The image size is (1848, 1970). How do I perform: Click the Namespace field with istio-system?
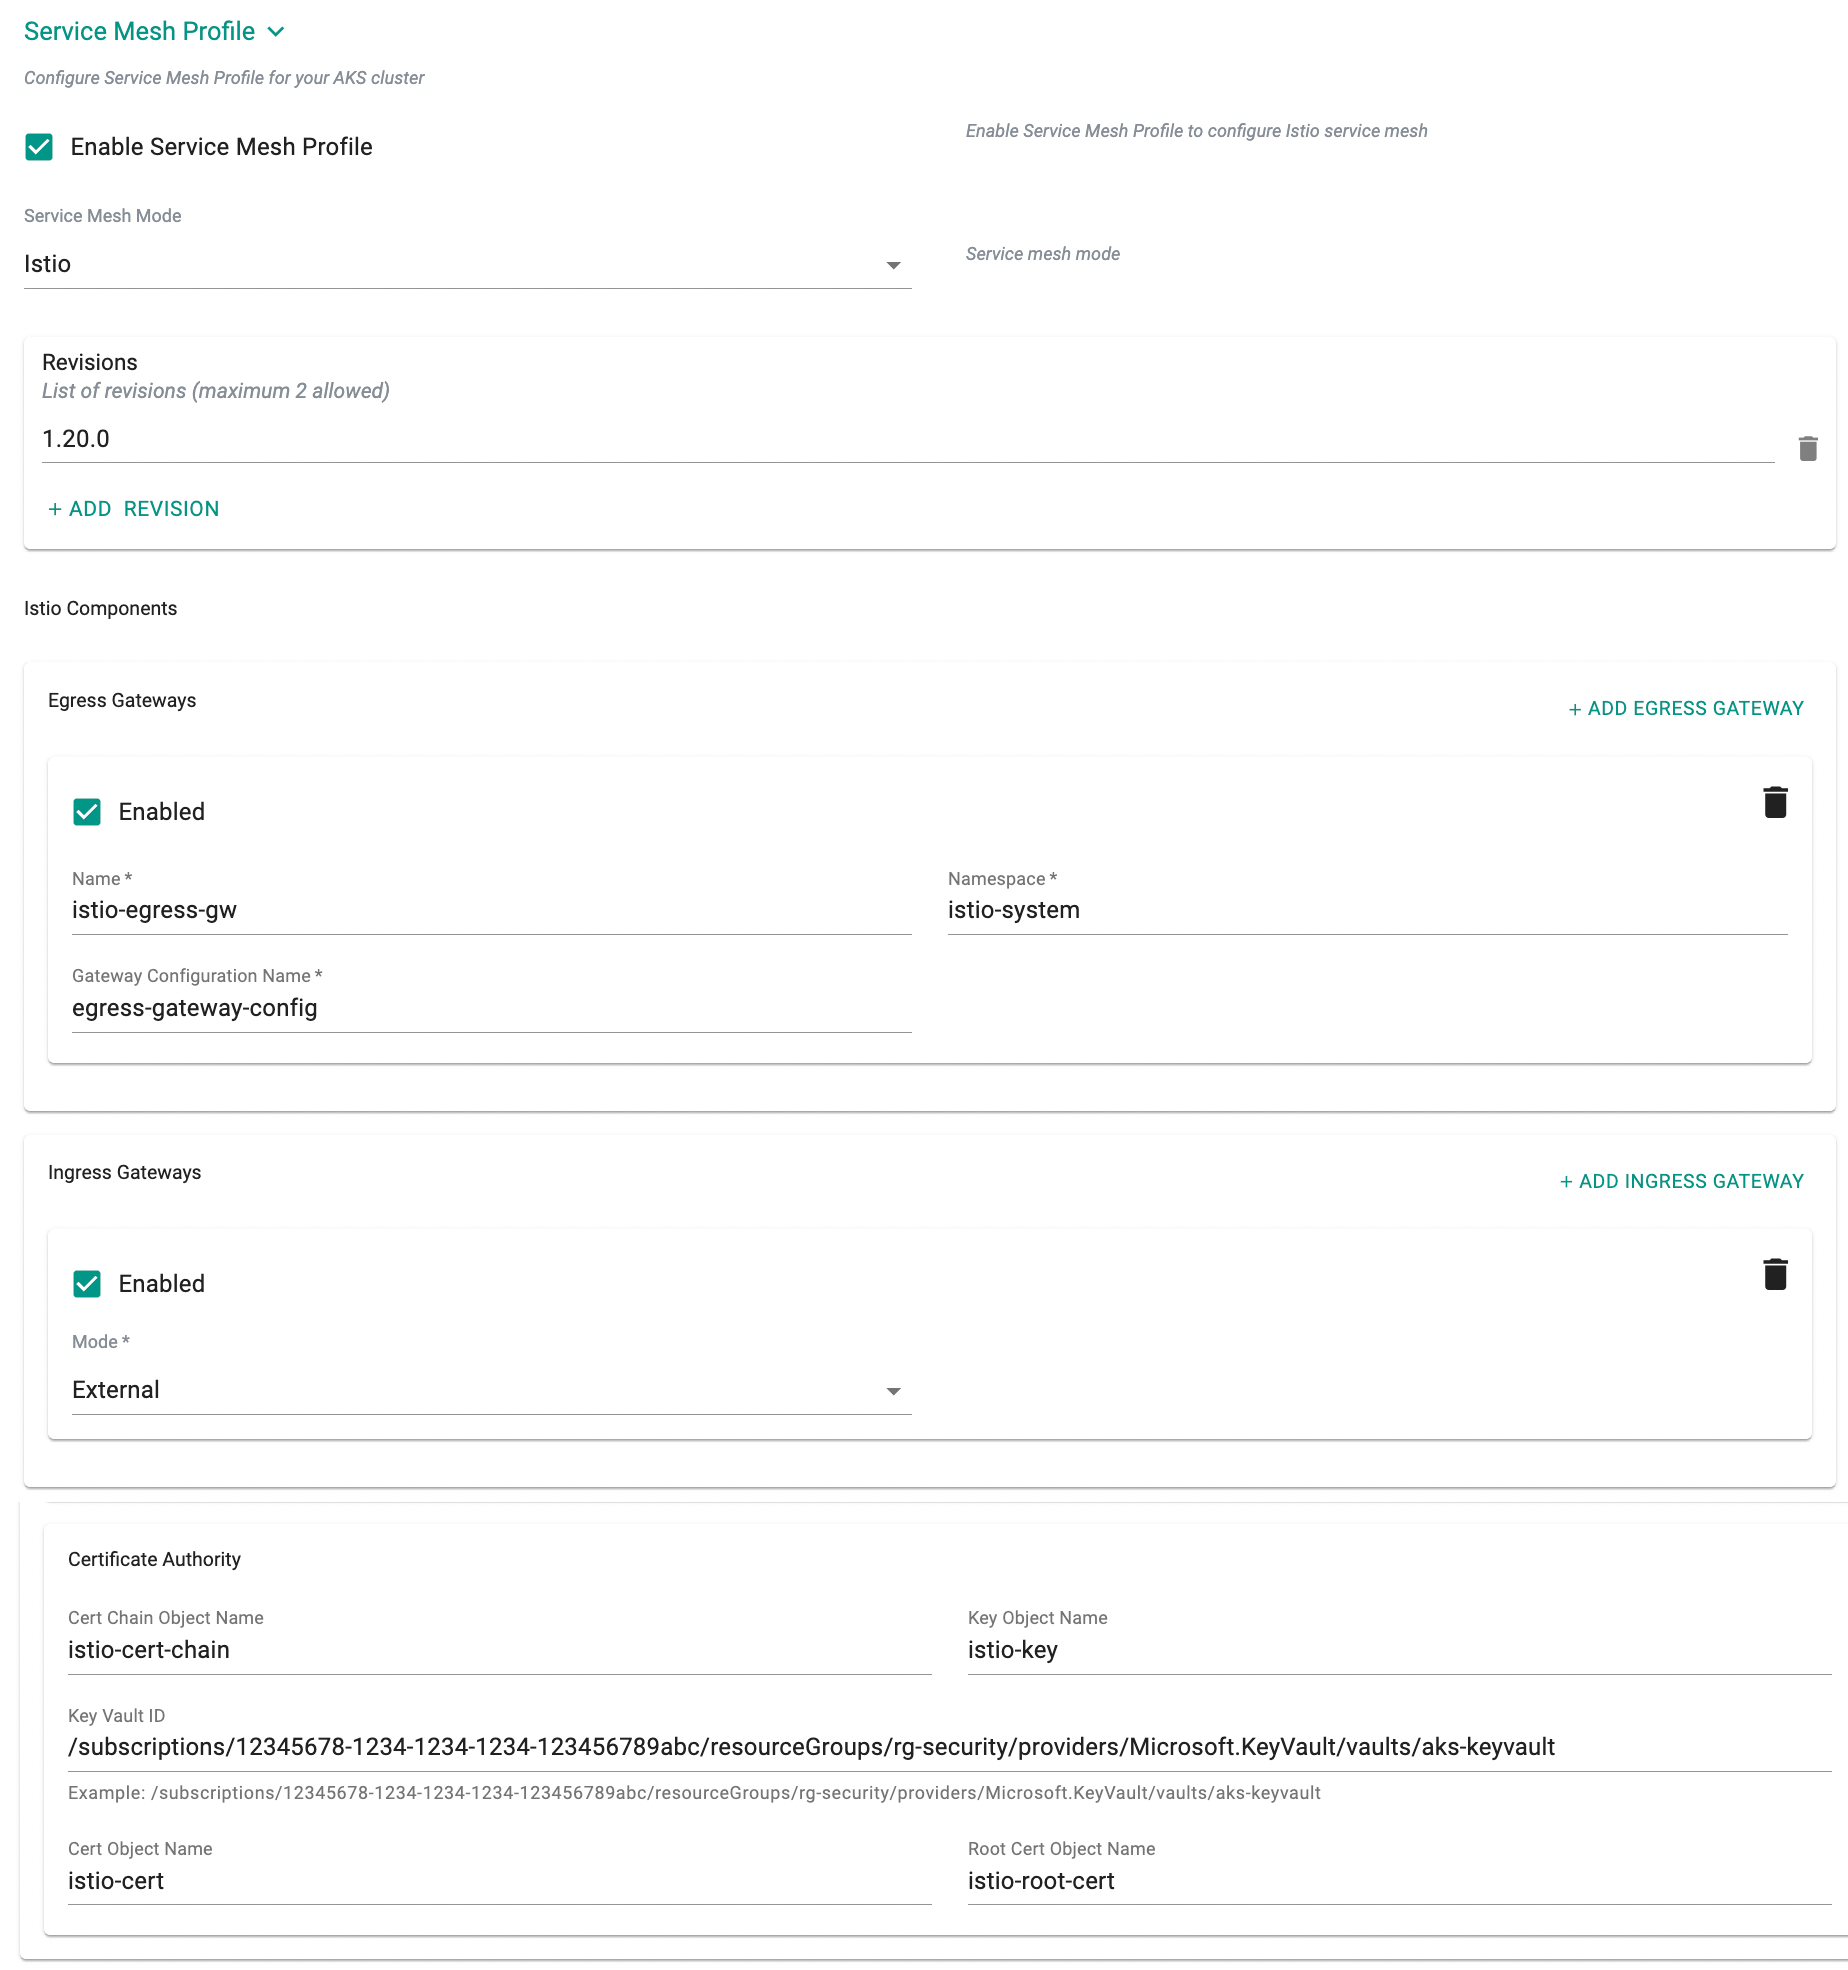coord(1366,911)
